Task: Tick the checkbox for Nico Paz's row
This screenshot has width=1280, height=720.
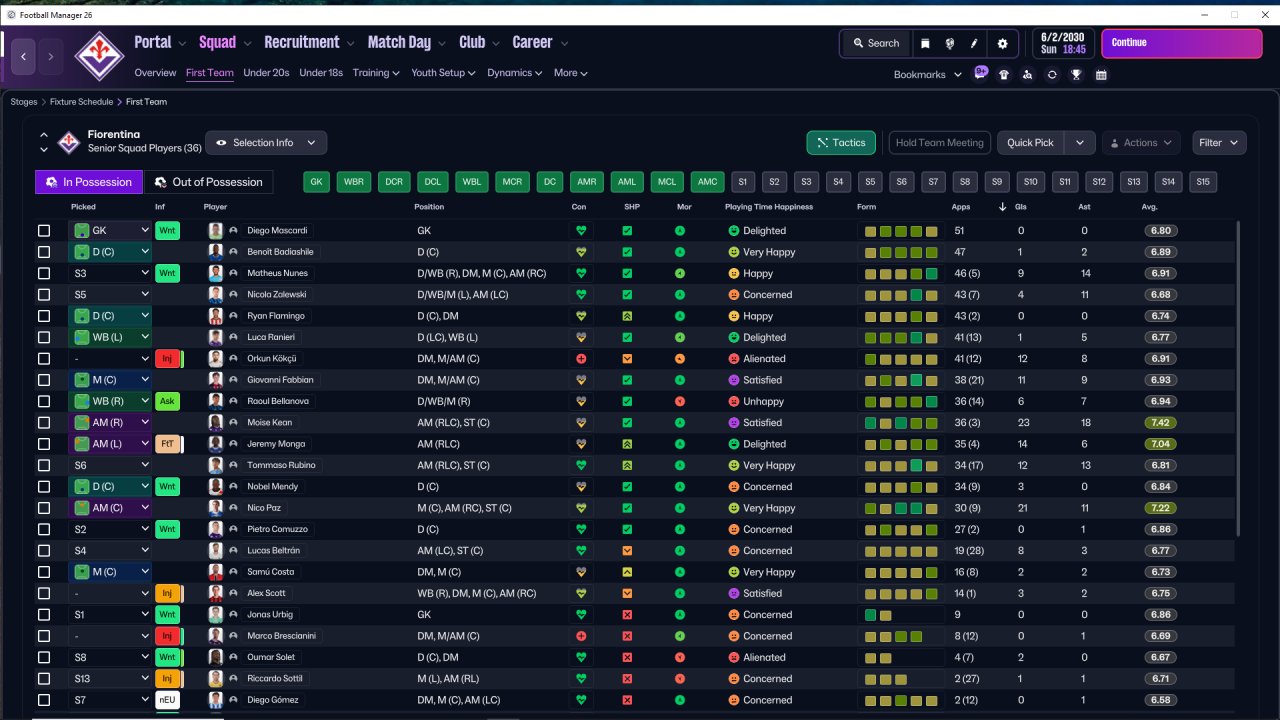Action: (x=44, y=508)
